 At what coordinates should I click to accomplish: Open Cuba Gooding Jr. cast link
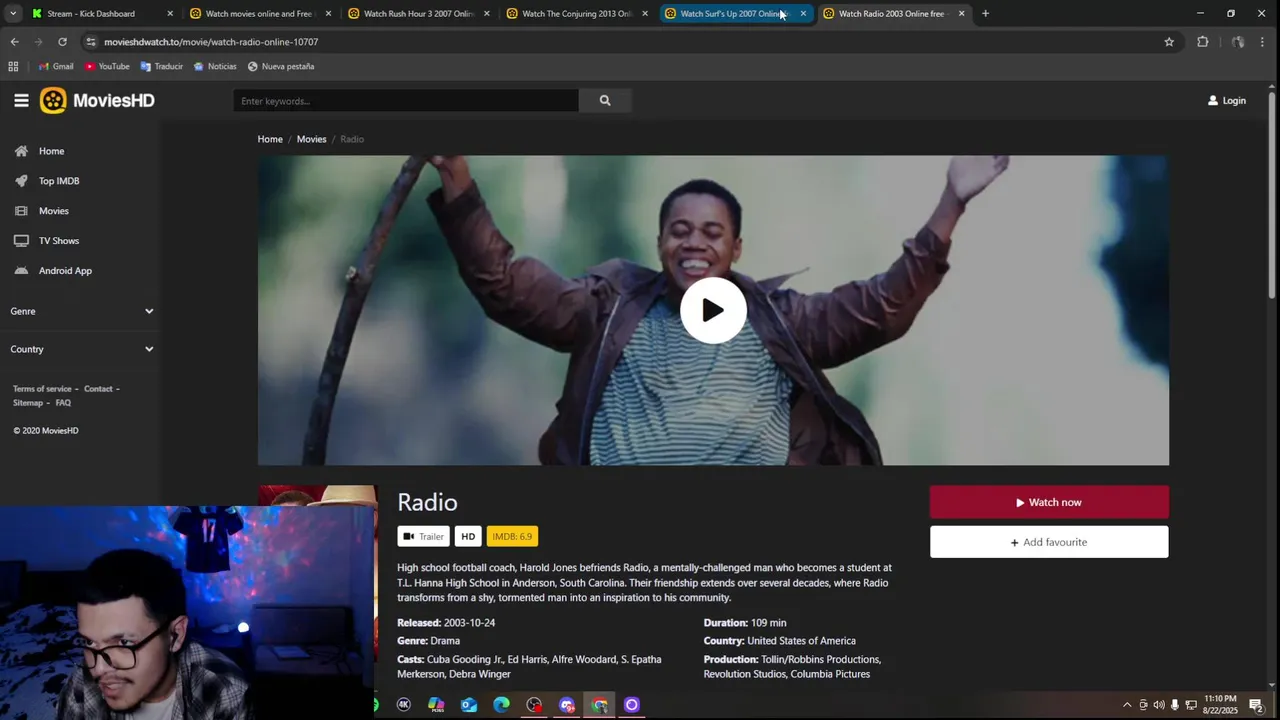464,660
